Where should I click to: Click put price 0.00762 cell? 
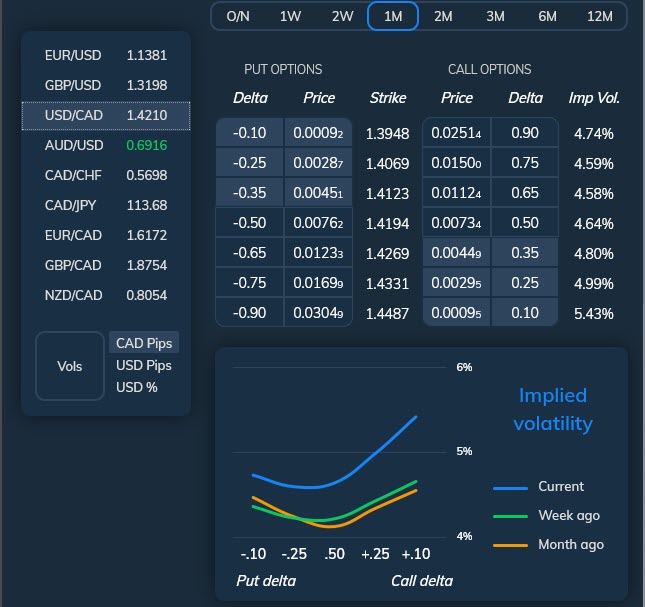pyautogui.click(x=318, y=223)
